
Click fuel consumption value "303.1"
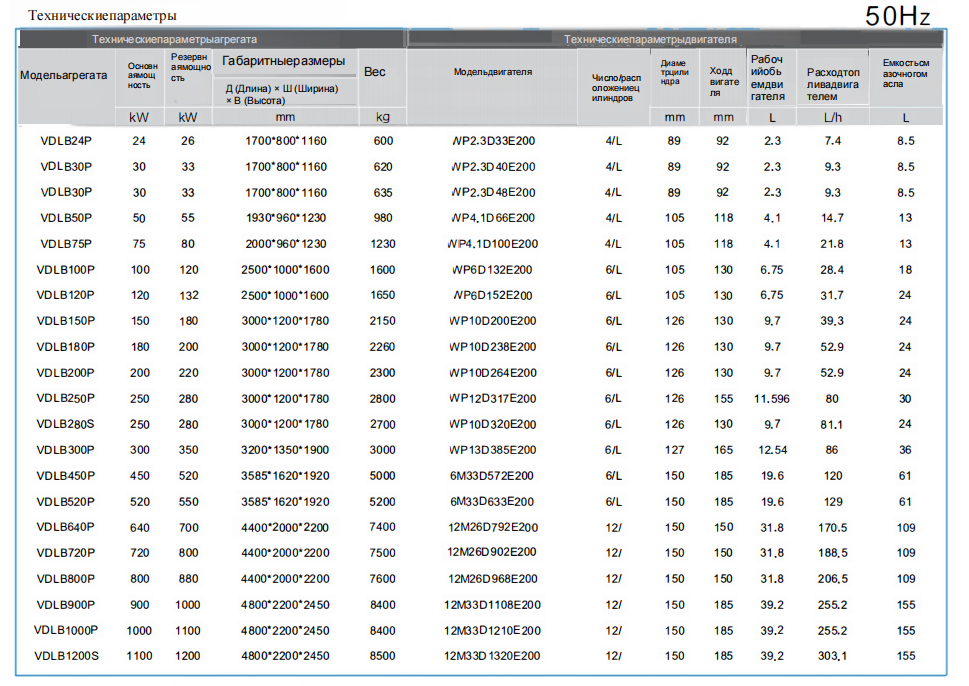[x=832, y=656]
